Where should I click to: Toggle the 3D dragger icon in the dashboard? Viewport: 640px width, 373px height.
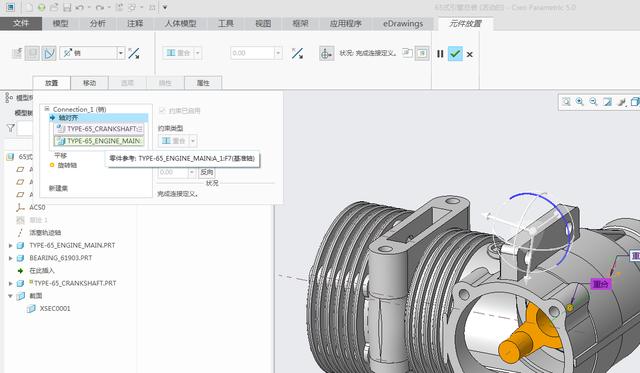point(326,53)
